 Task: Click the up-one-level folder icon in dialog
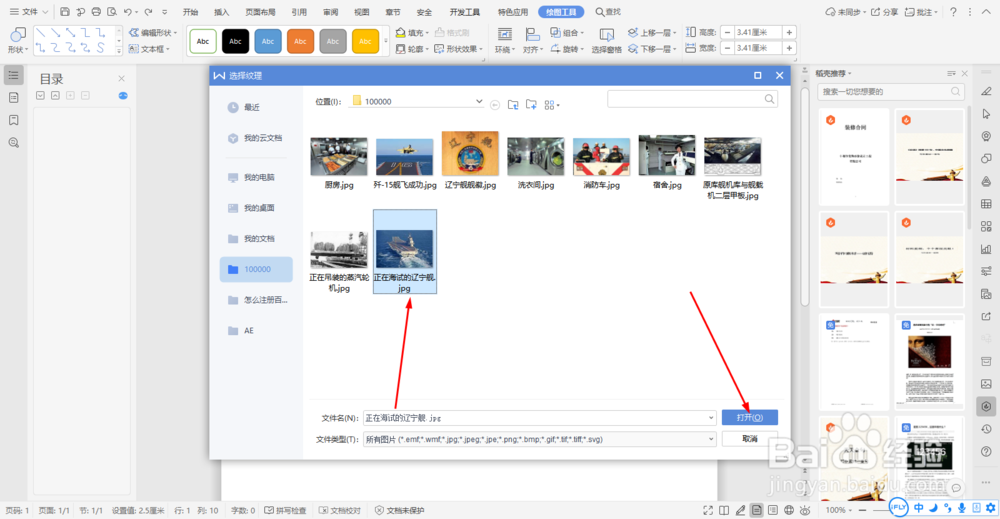point(513,105)
